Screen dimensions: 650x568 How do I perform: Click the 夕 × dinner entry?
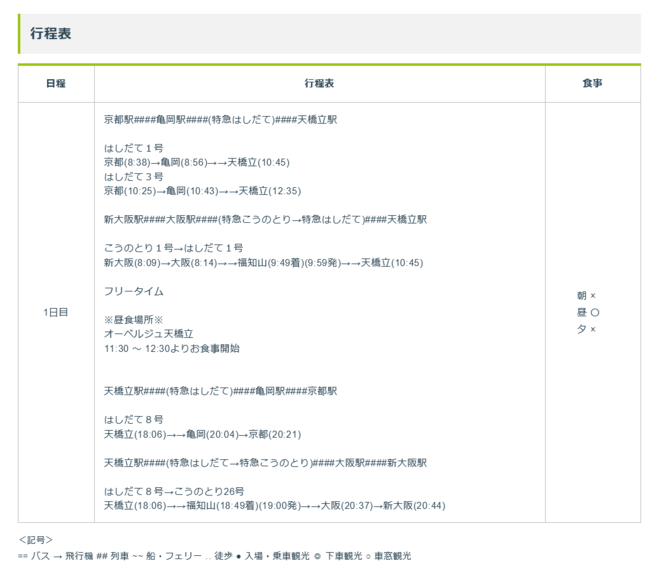(586, 329)
